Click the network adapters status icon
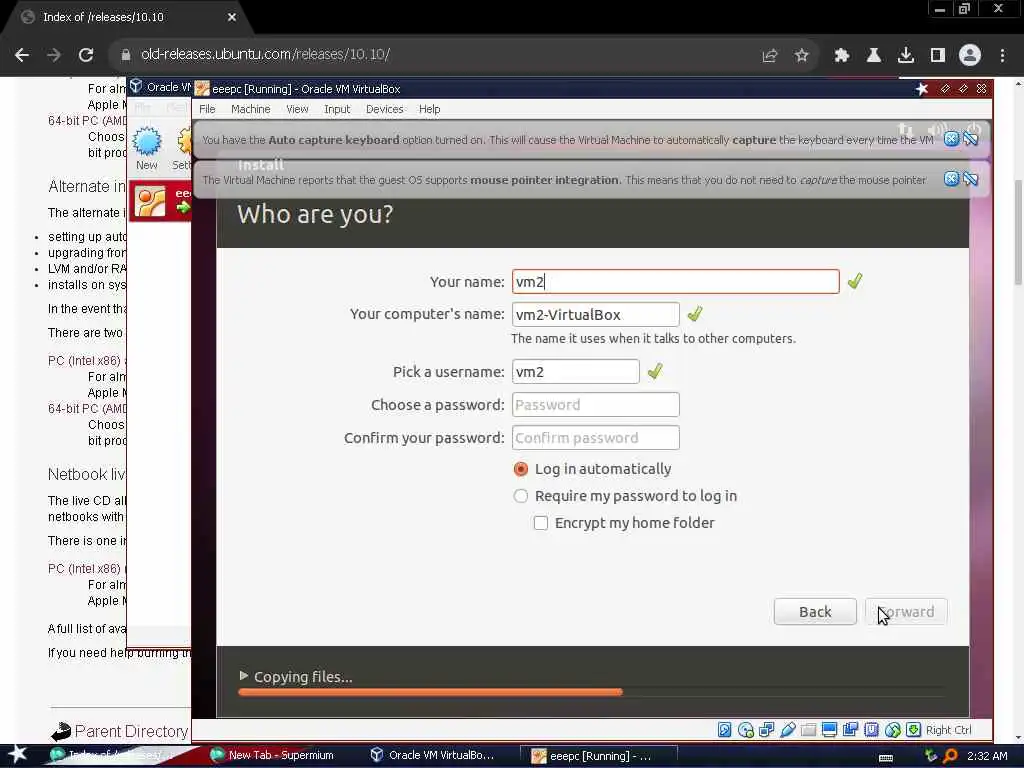Screen dimensions: 1024x768 766,729
